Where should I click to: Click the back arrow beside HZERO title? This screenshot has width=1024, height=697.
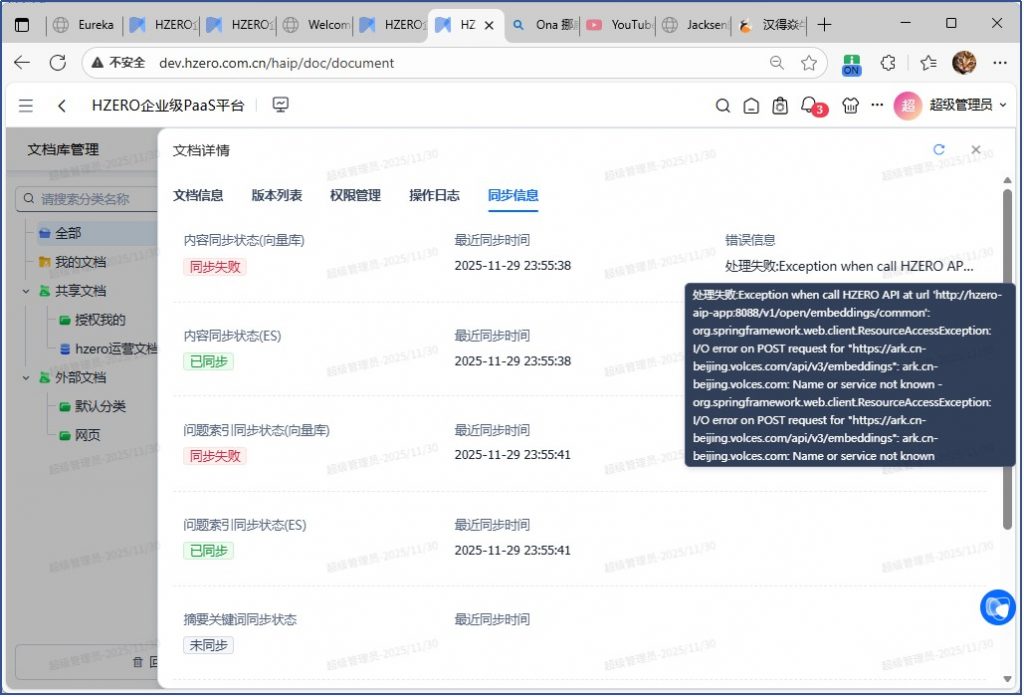click(x=62, y=106)
